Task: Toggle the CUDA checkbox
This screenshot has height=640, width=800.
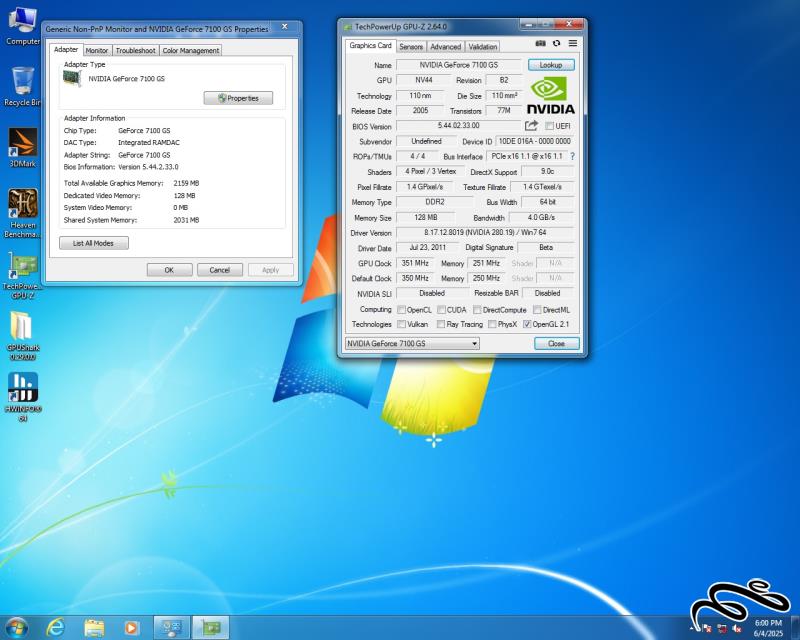Action: coord(441,310)
